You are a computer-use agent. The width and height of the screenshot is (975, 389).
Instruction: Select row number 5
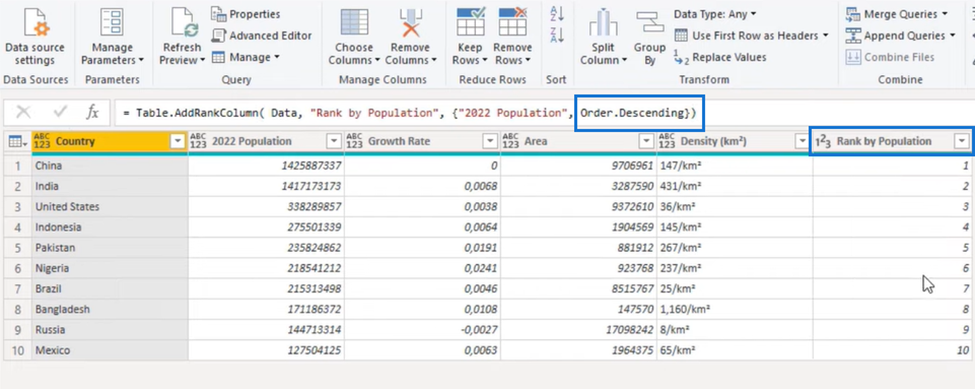click(x=18, y=247)
